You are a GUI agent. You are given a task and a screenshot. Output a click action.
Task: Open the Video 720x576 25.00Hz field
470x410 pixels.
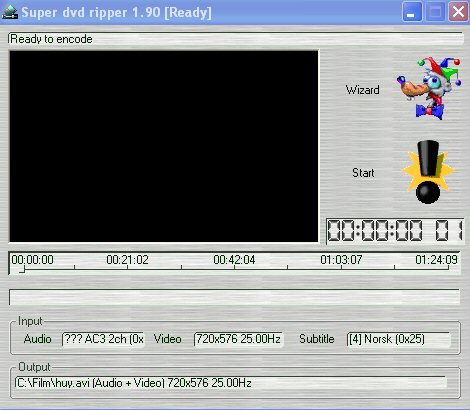coord(238,339)
